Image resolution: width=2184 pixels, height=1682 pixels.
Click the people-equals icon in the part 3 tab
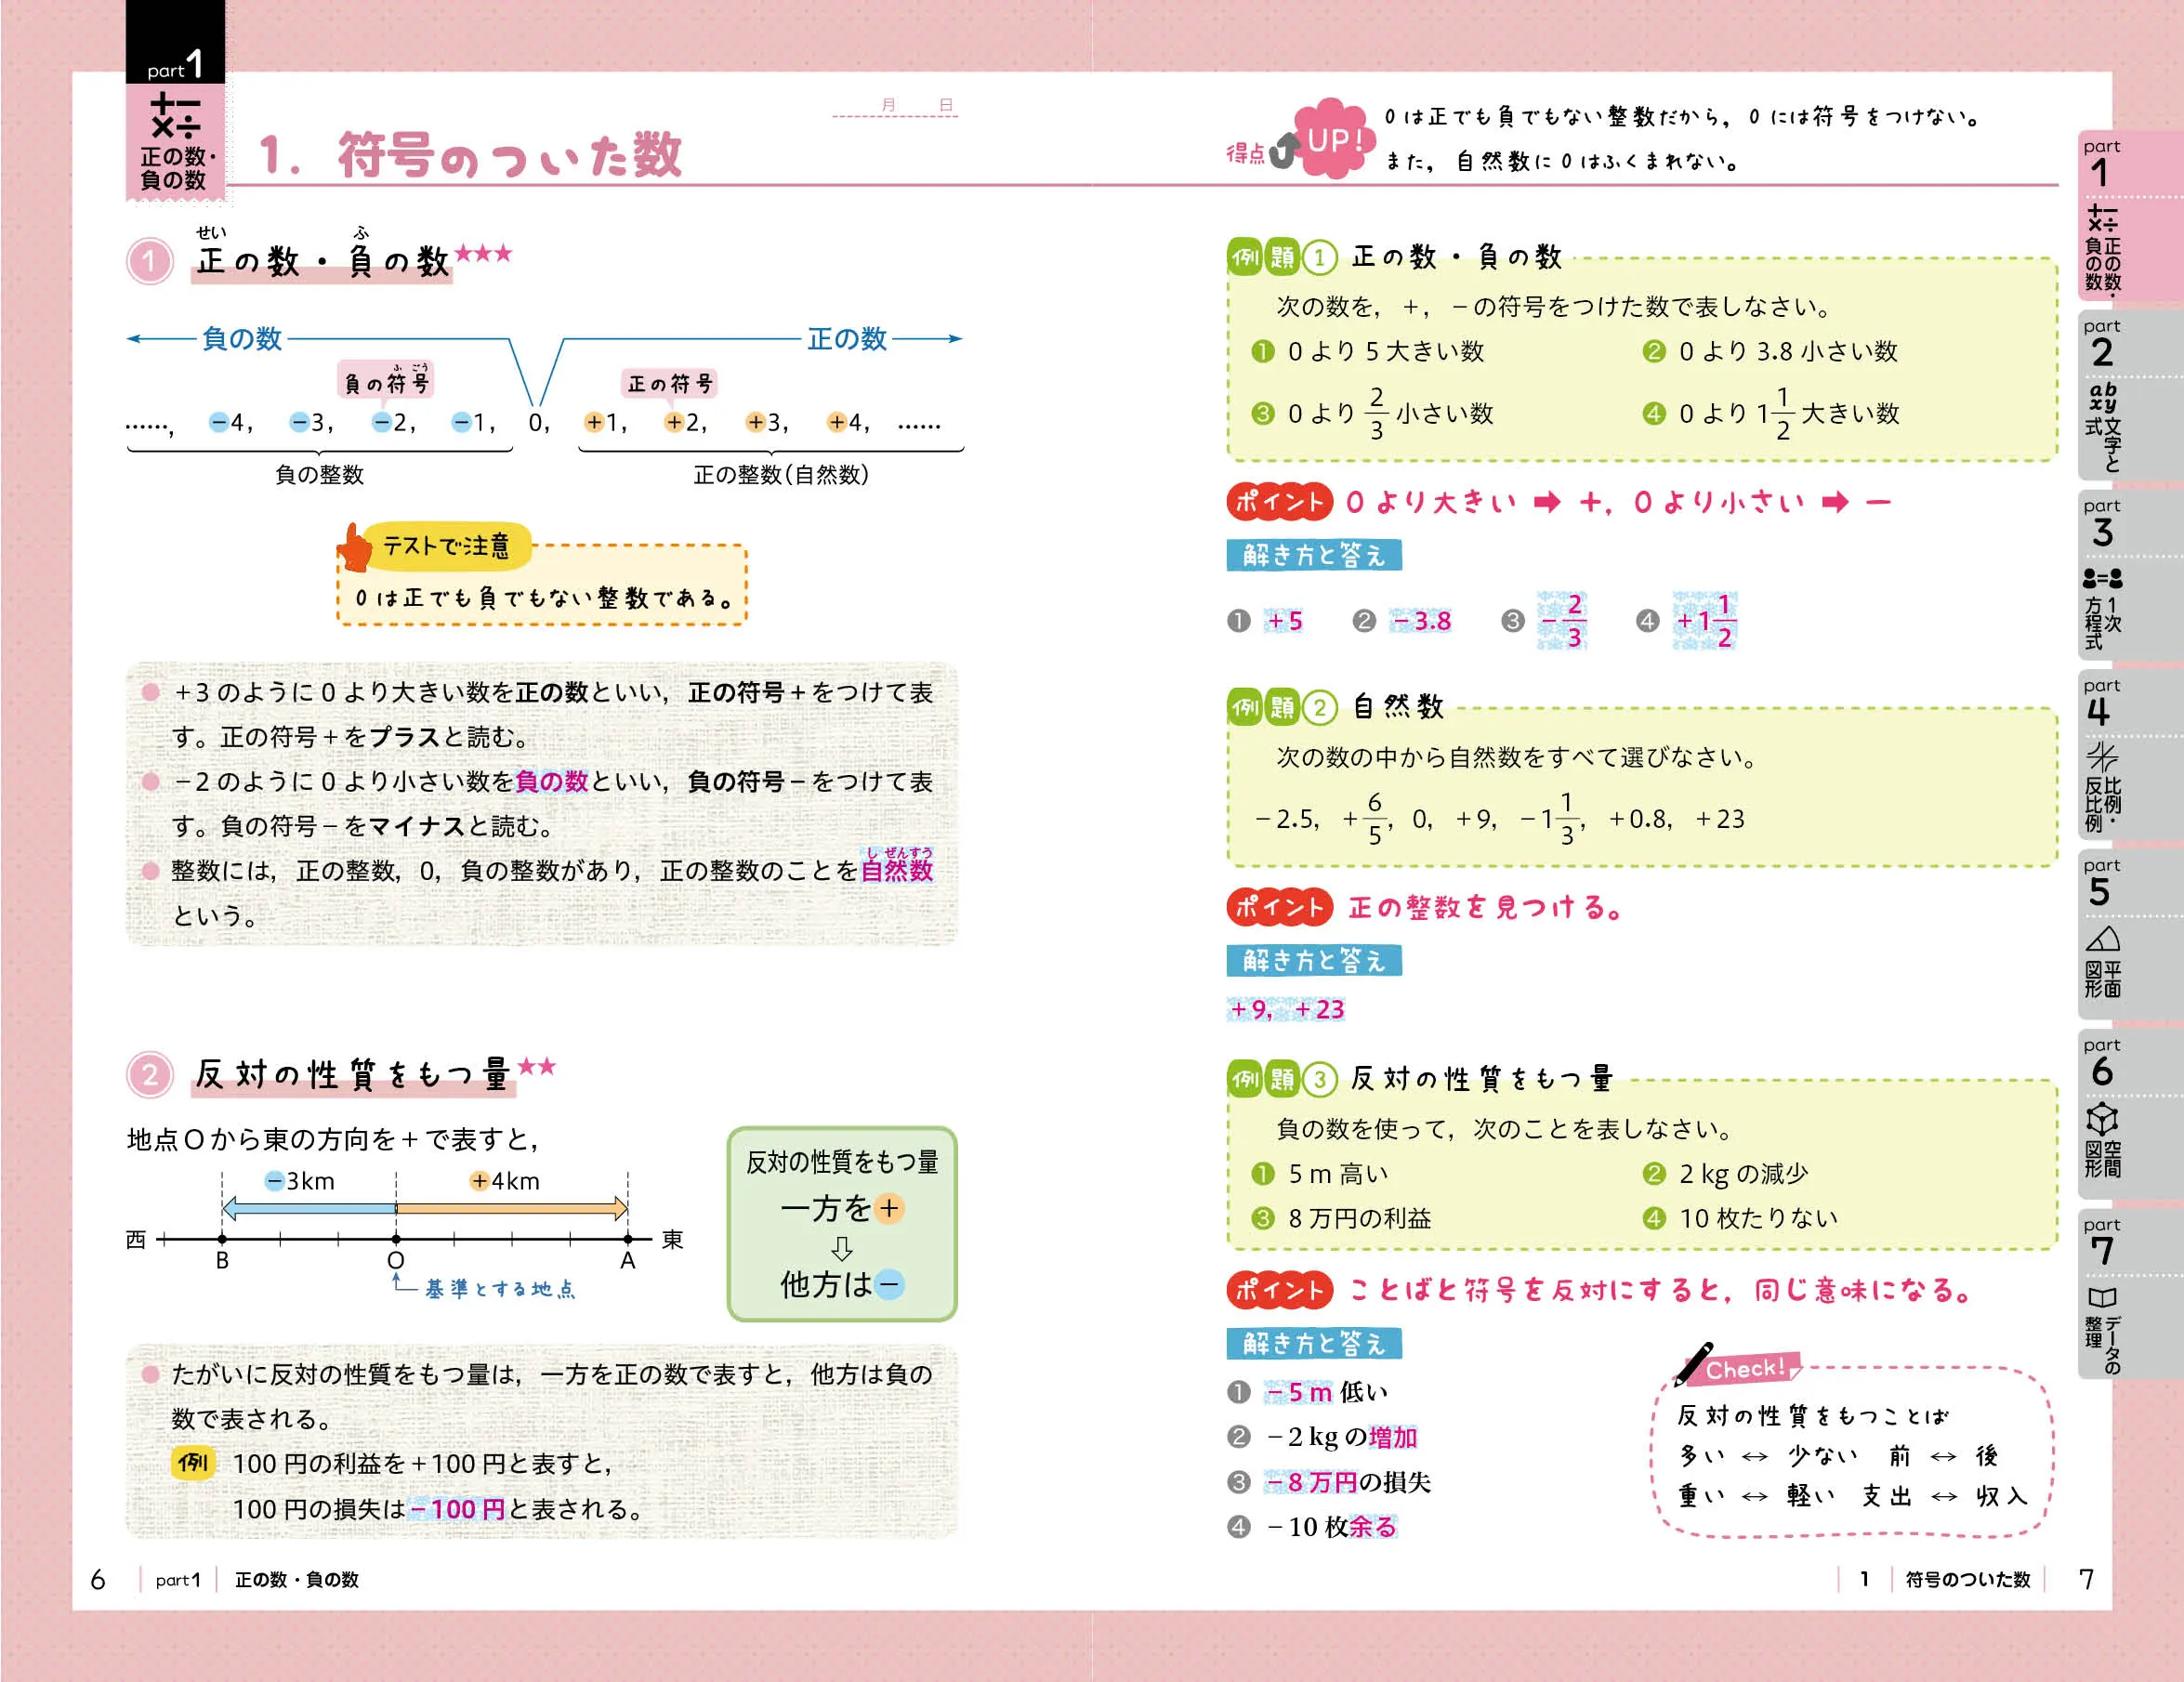point(2102,579)
